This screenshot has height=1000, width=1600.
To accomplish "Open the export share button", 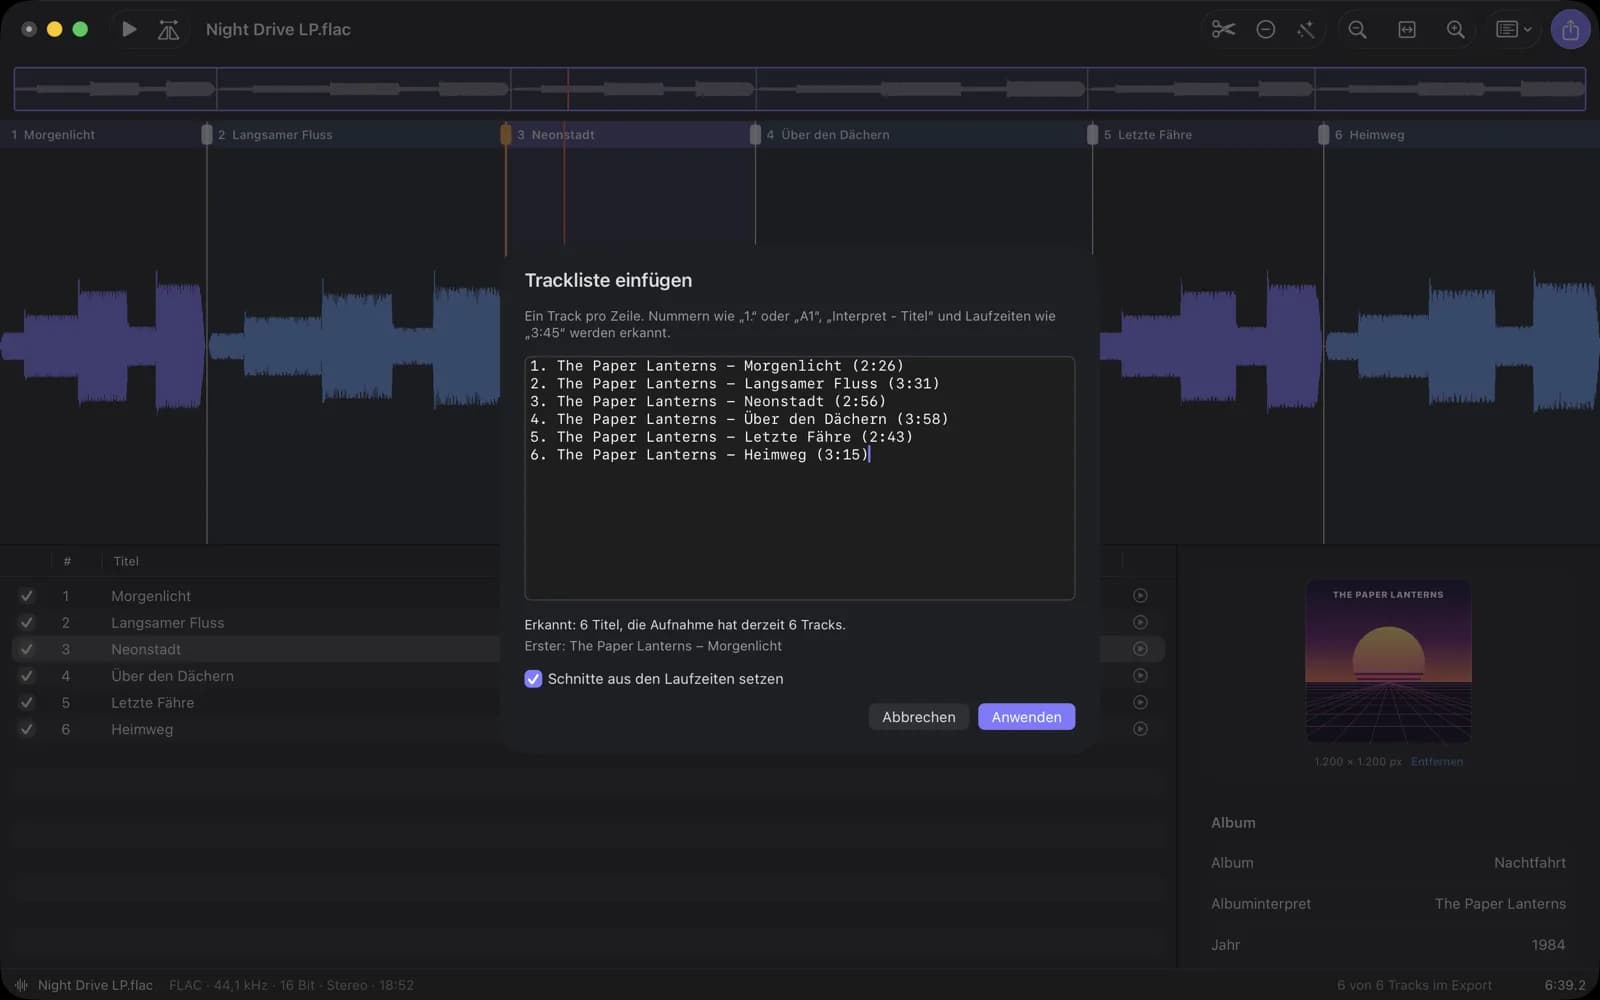I will point(1570,29).
